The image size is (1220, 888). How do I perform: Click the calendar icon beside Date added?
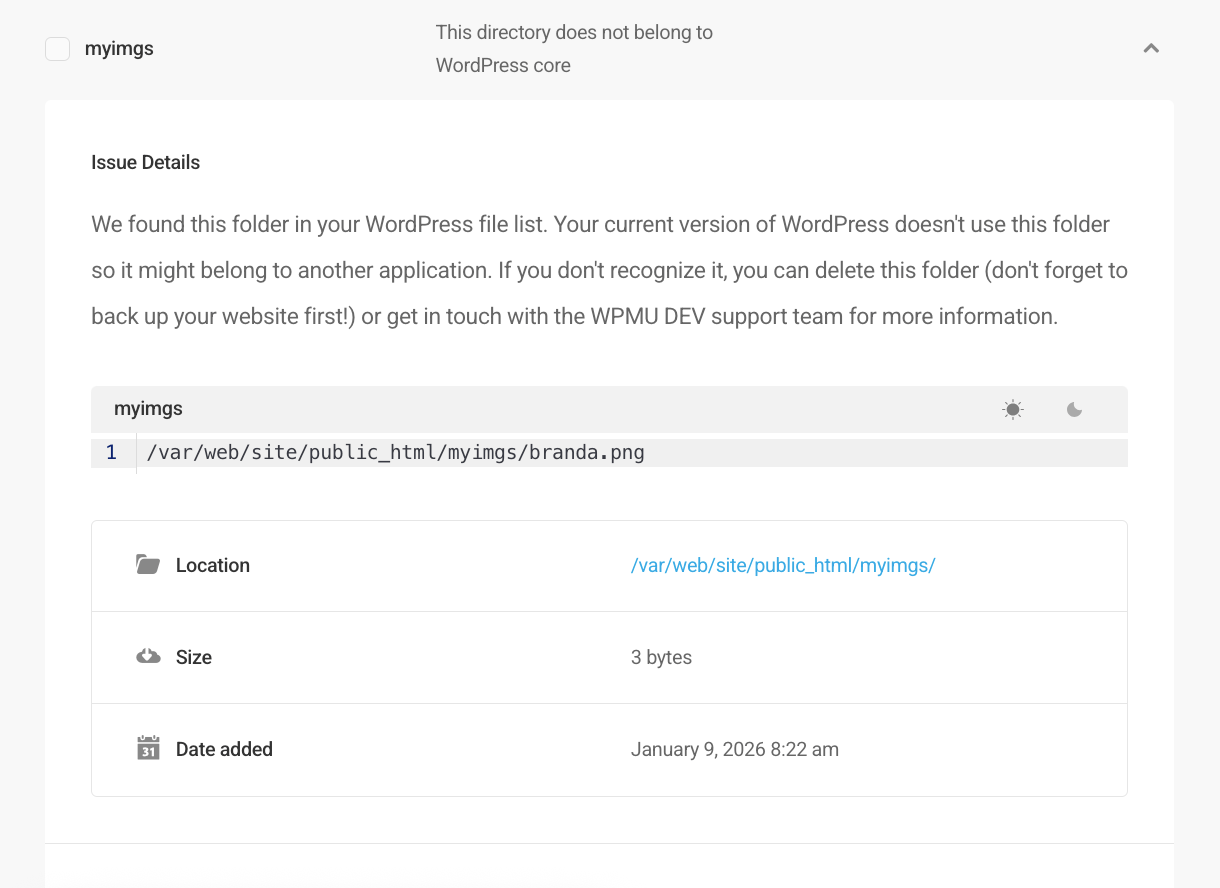(147, 748)
